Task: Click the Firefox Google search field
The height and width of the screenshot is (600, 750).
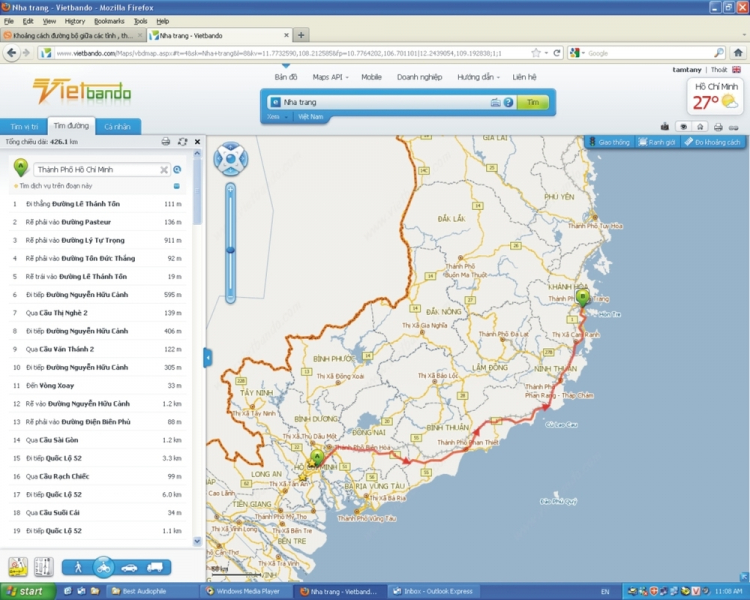Action: click(650, 53)
